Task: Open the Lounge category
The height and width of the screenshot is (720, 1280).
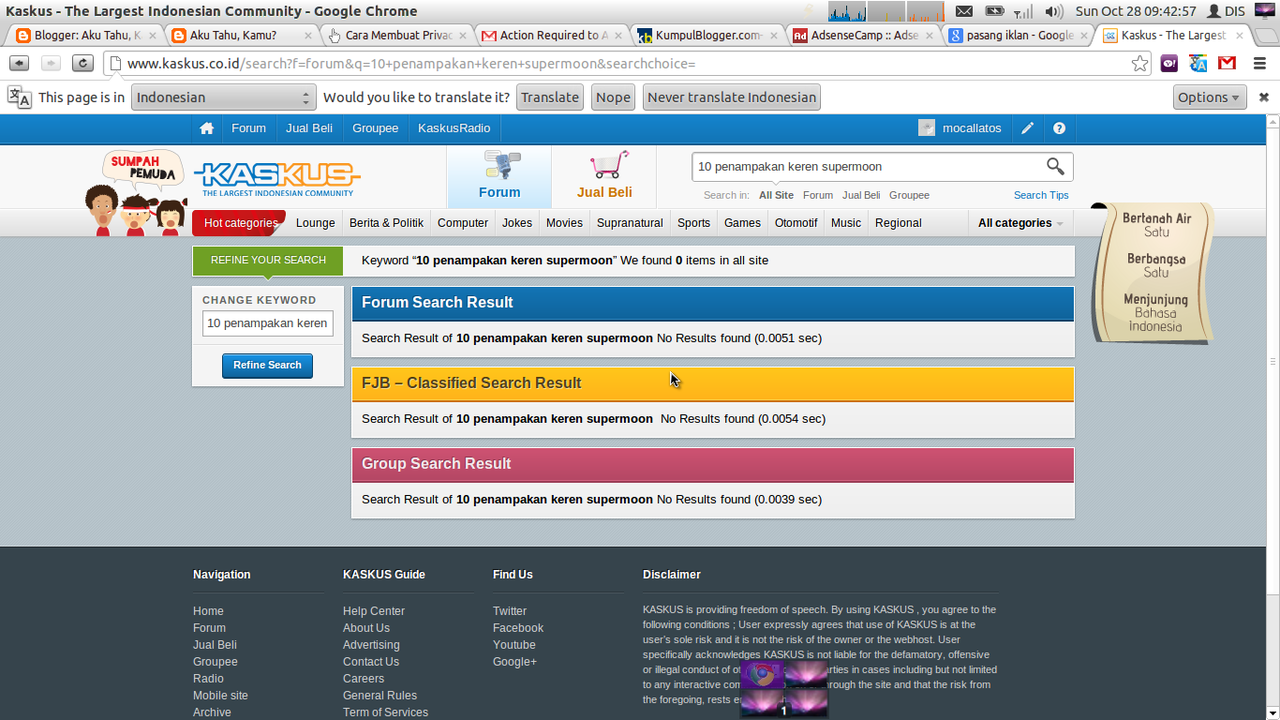Action: 315,223
